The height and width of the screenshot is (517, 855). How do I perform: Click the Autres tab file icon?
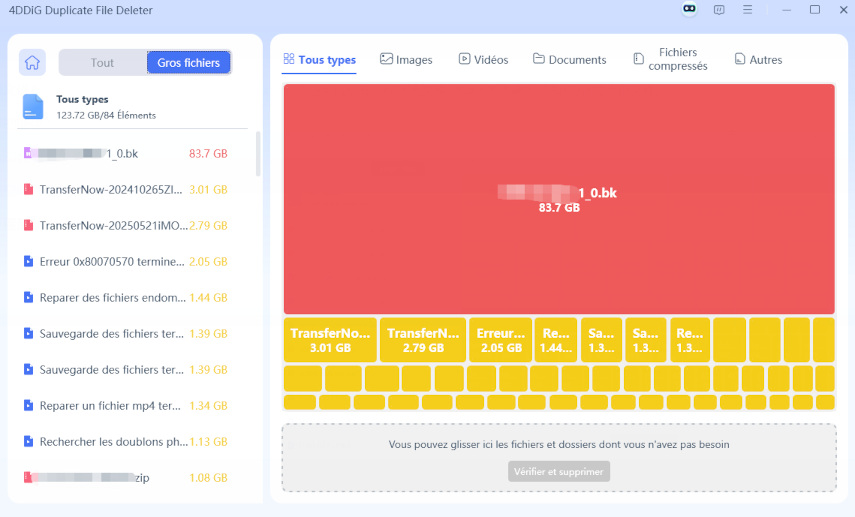pos(739,59)
